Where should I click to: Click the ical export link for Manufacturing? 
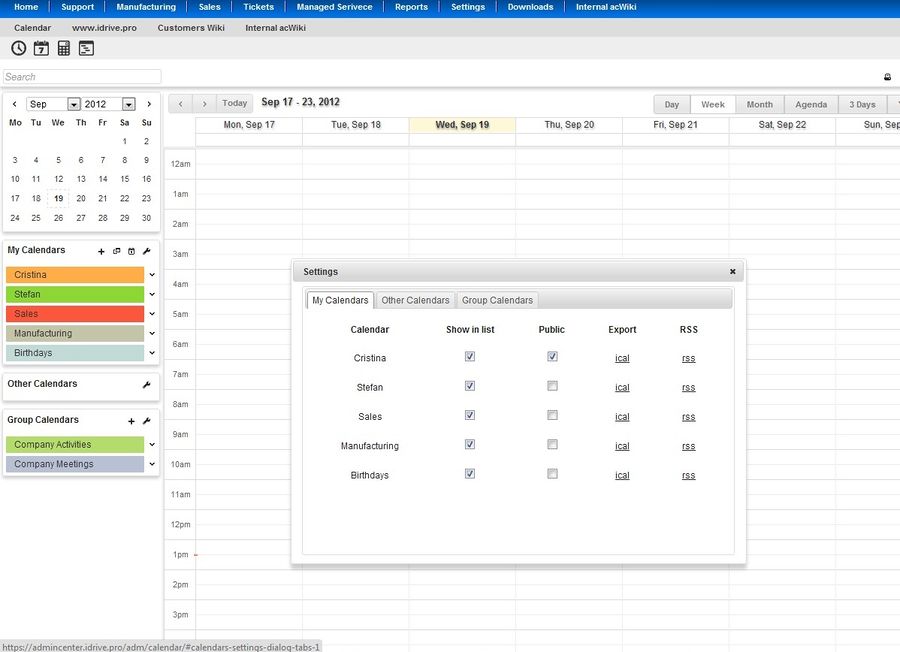[622, 446]
